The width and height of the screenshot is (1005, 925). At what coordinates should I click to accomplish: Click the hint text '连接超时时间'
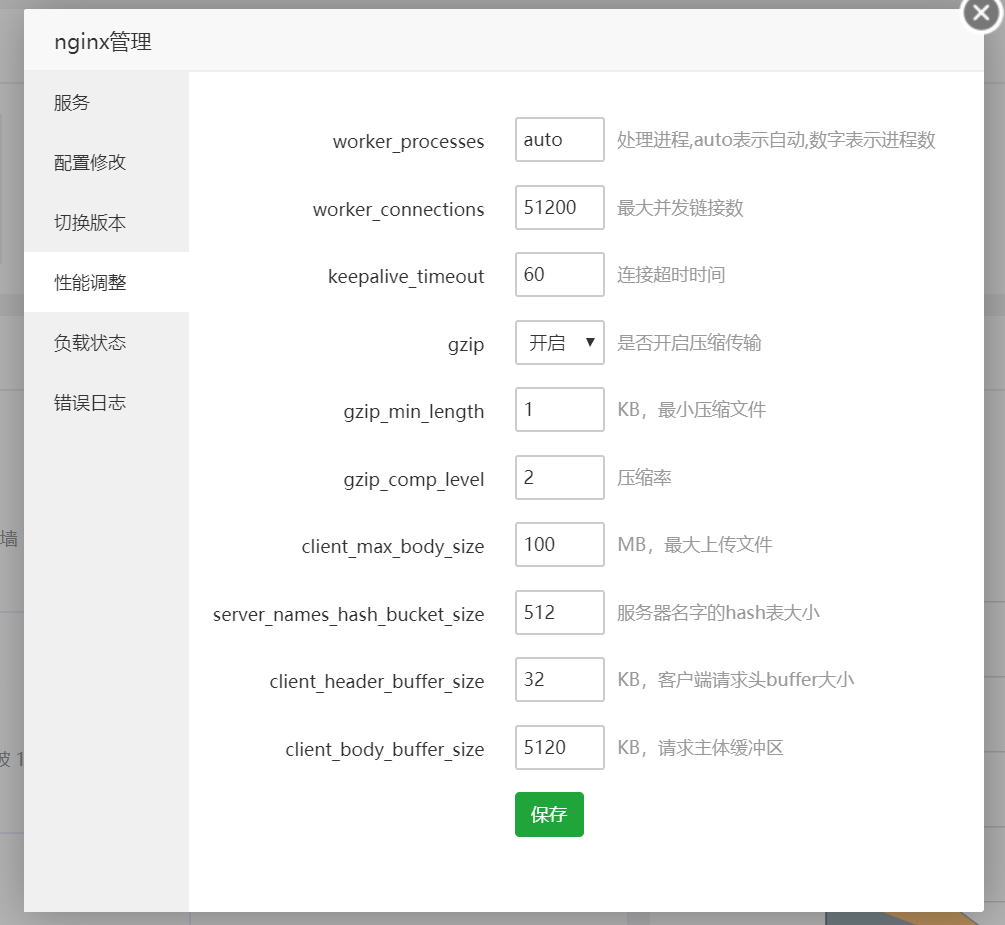coord(671,275)
